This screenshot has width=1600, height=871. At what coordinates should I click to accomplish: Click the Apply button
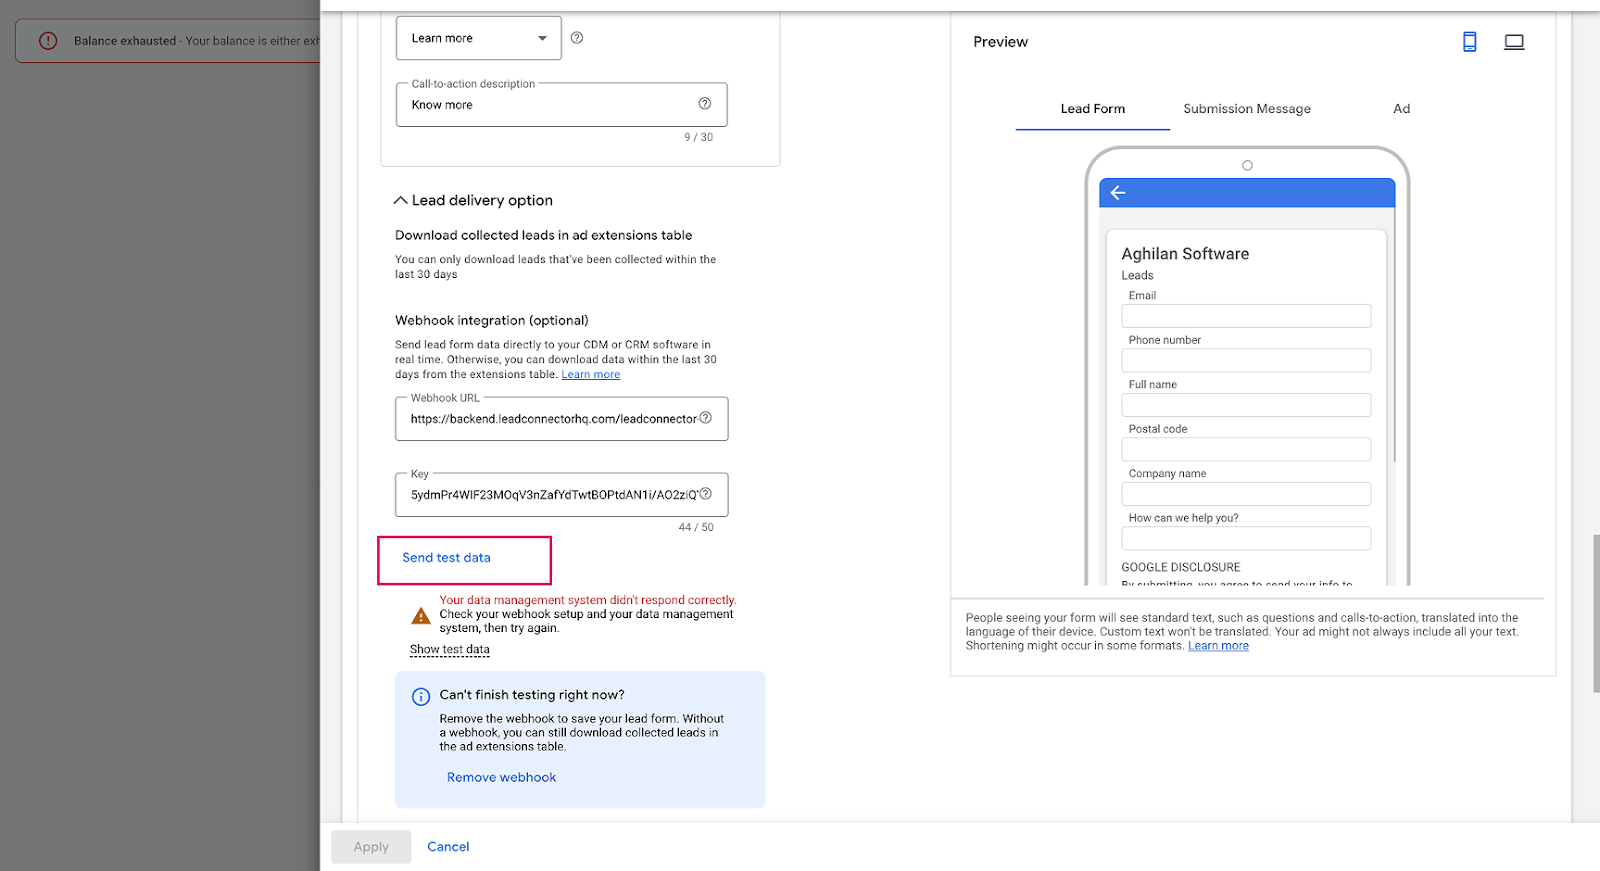tap(371, 847)
